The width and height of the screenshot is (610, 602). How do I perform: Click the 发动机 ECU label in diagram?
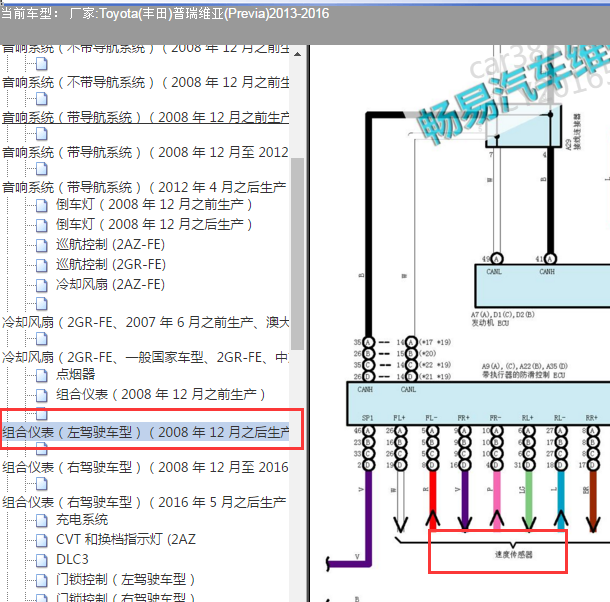[x=490, y=323]
